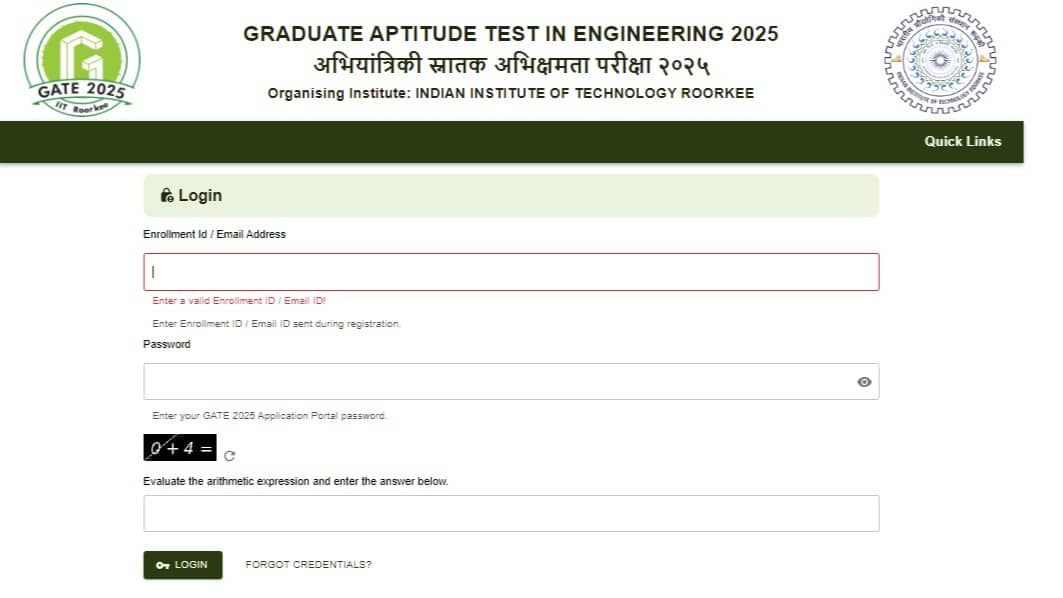
Task: Open the Quick Links menu
Action: click(962, 142)
